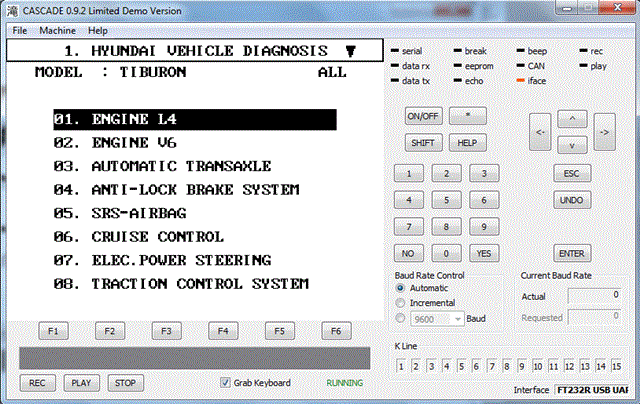This screenshot has width=640, height=404.
Task: Click the gray playback progress bar
Action: (x=195, y=358)
